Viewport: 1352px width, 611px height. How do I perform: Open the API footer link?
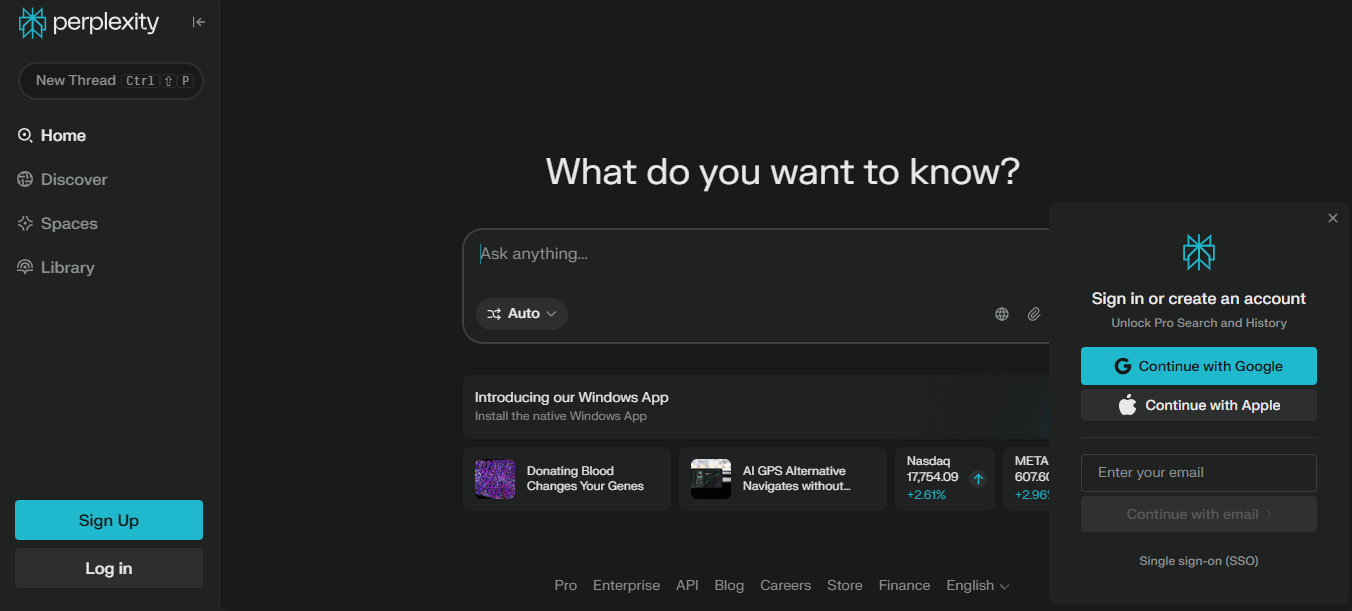click(687, 586)
